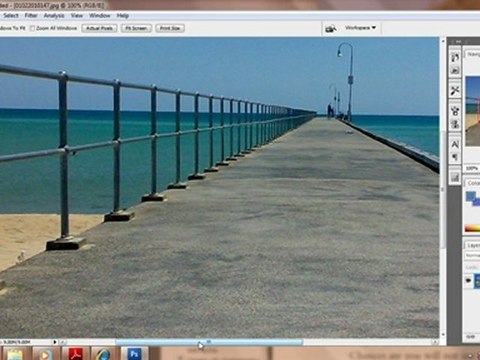The height and width of the screenshot is (360, 480).
Task: Click the document size readout in status bar
Action: [x=17, y=342]
